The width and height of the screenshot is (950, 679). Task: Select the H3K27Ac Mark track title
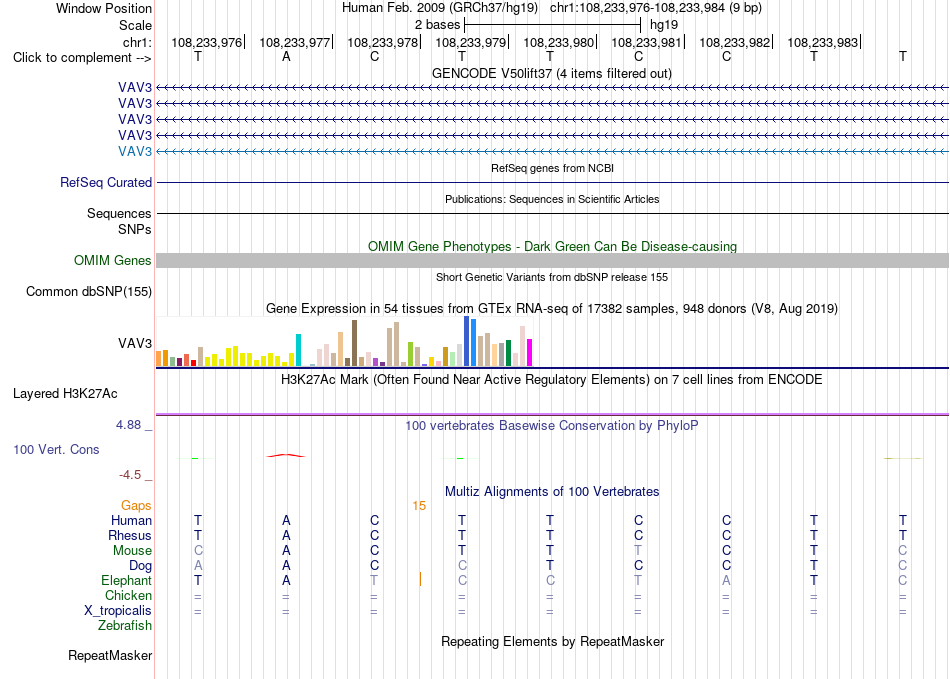[552, 380]
